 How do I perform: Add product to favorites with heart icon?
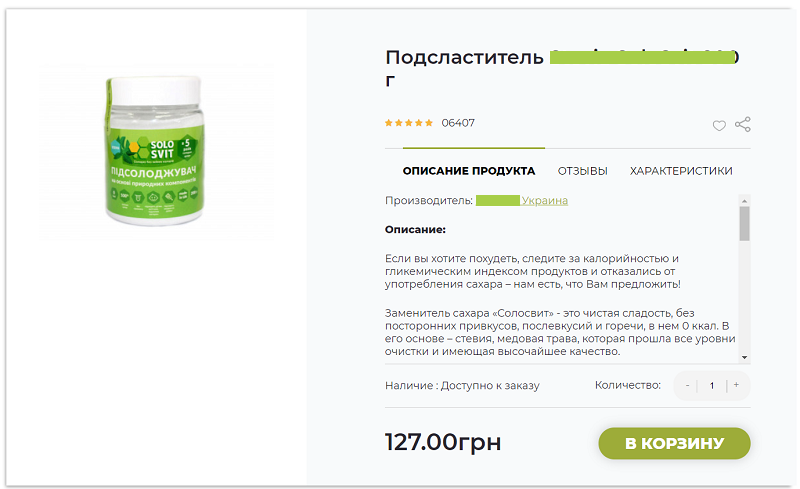click(x=719, y=126)
